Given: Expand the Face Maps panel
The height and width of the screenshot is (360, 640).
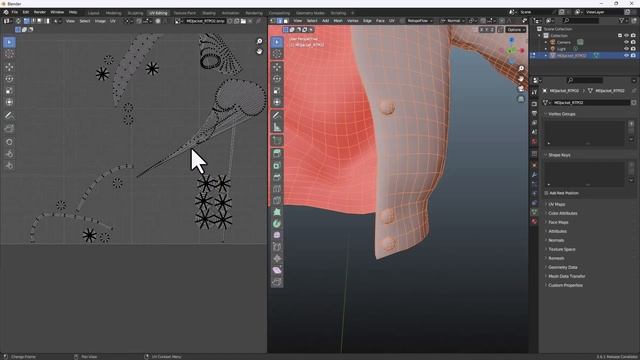Looking at the screenshot, I should click(x=558, y=222).
